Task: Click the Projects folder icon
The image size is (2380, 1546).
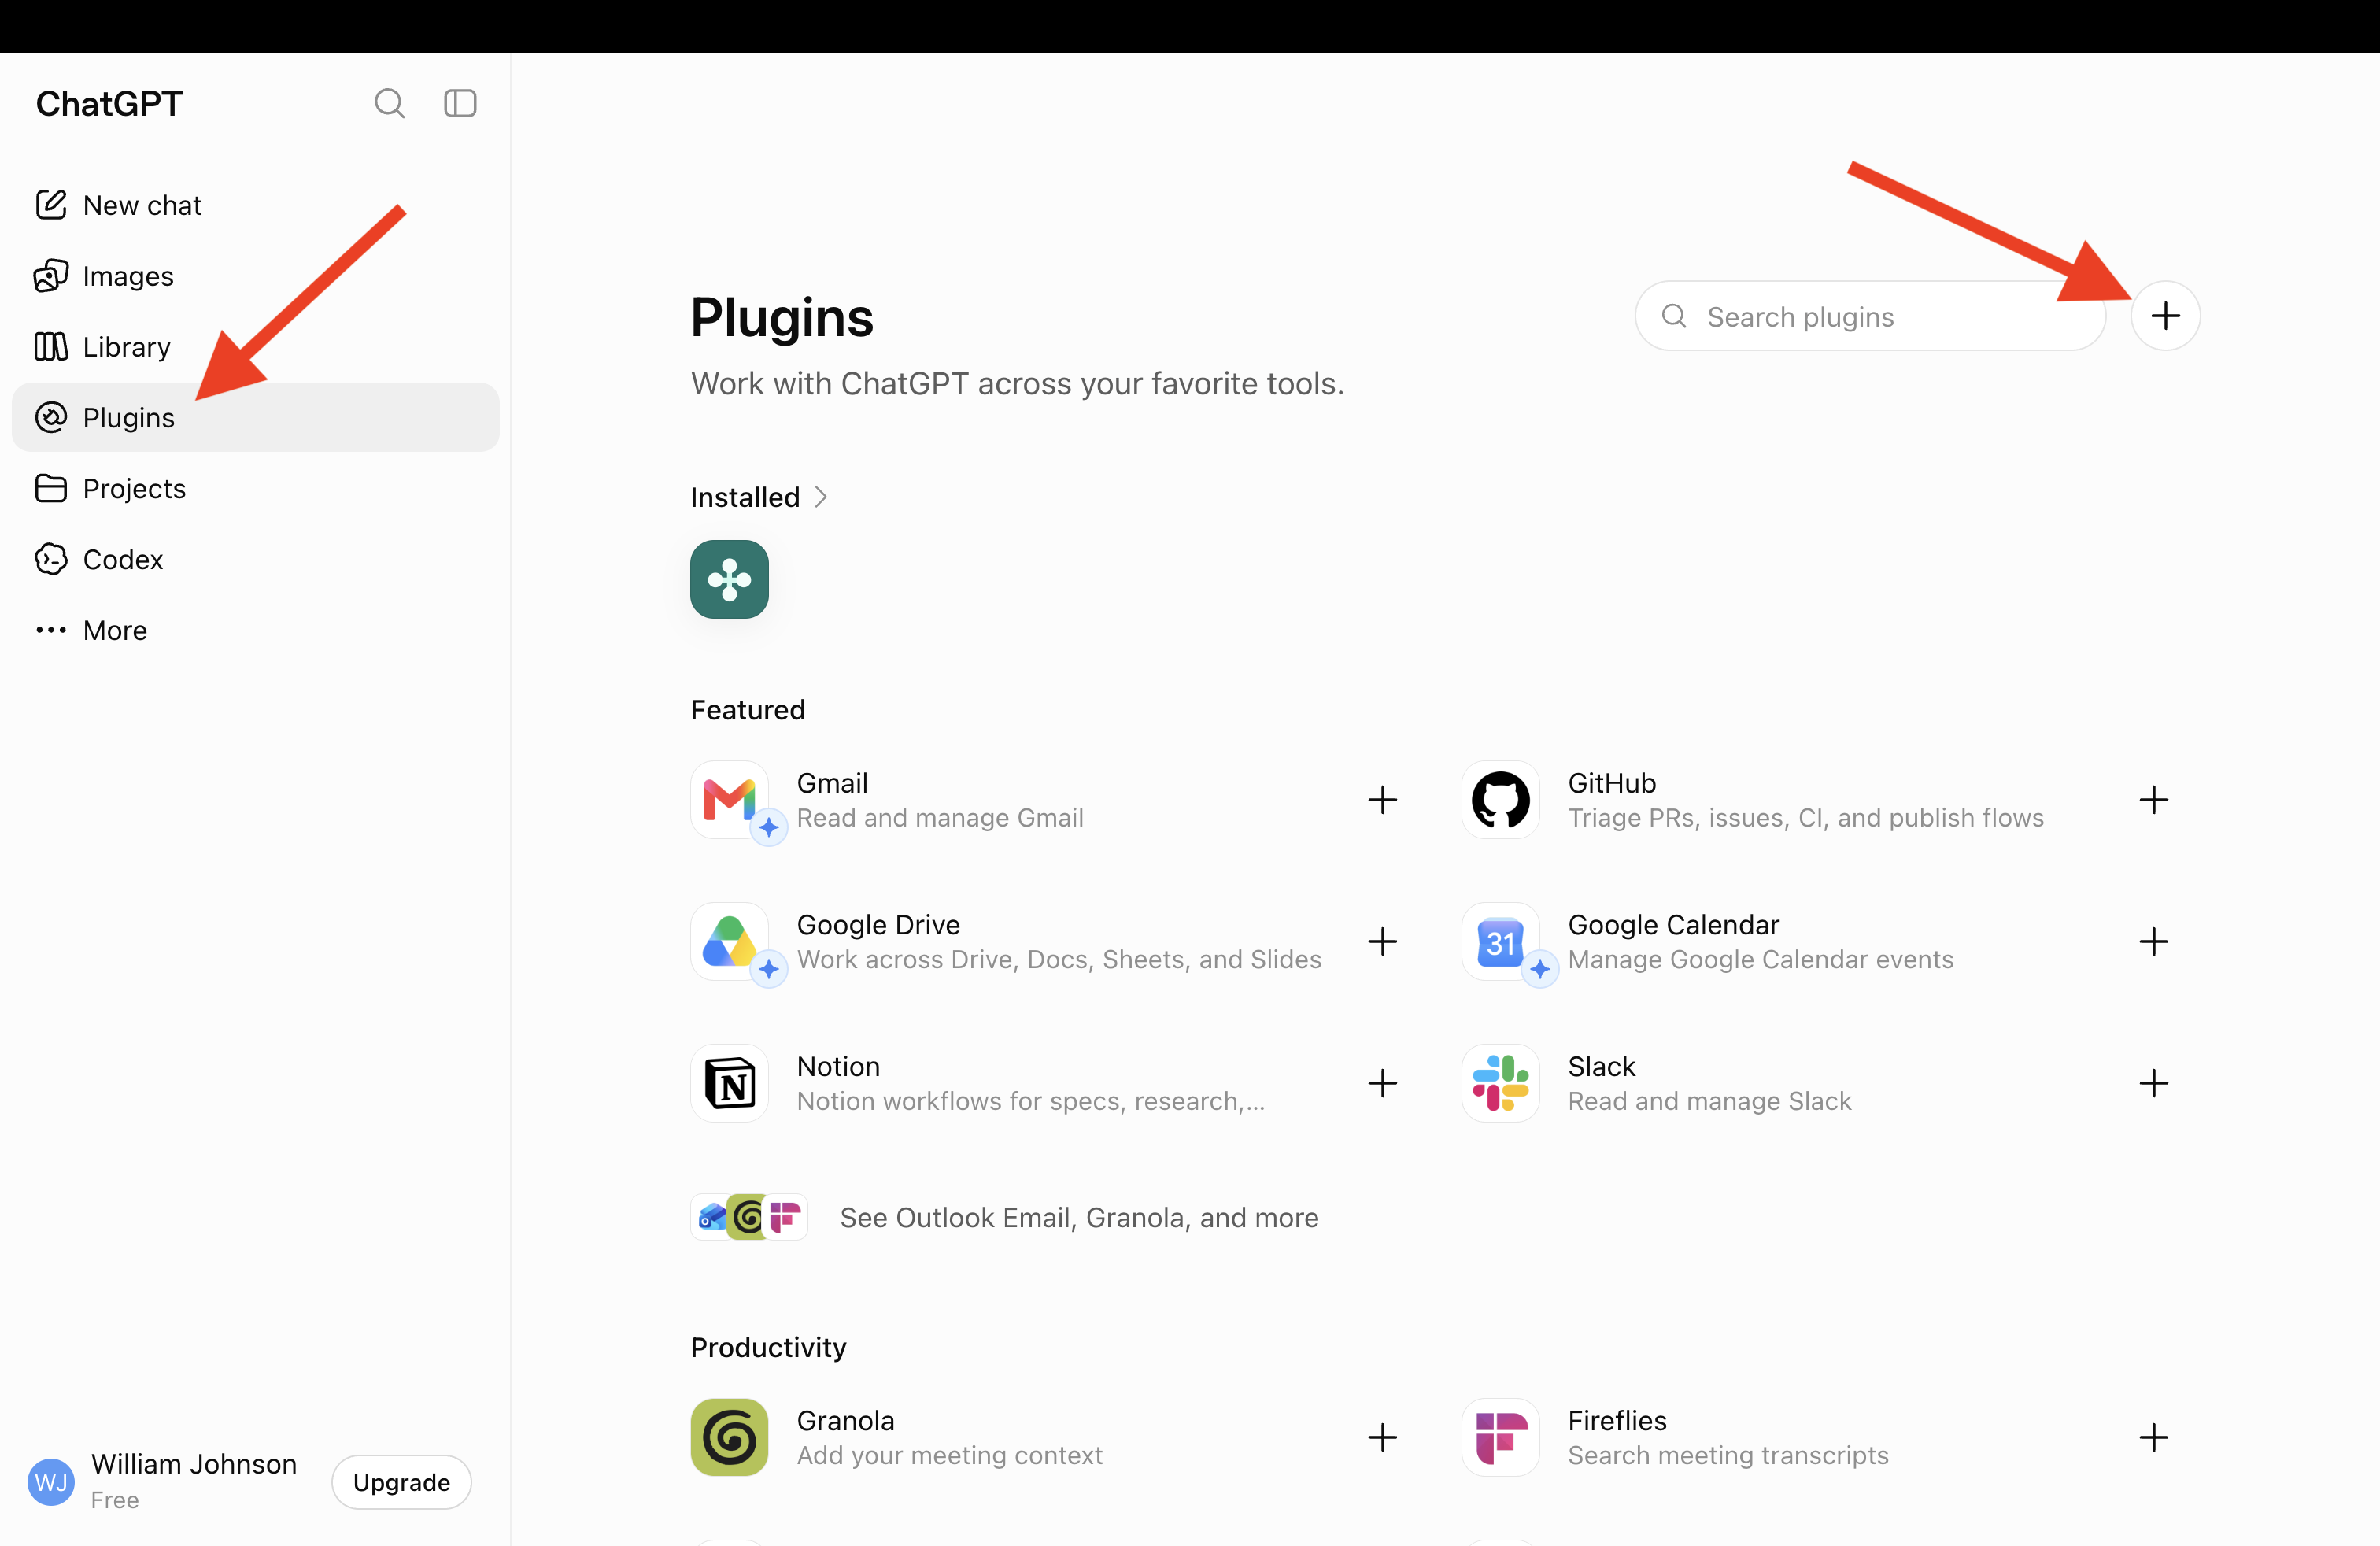Action: [51, 488]
